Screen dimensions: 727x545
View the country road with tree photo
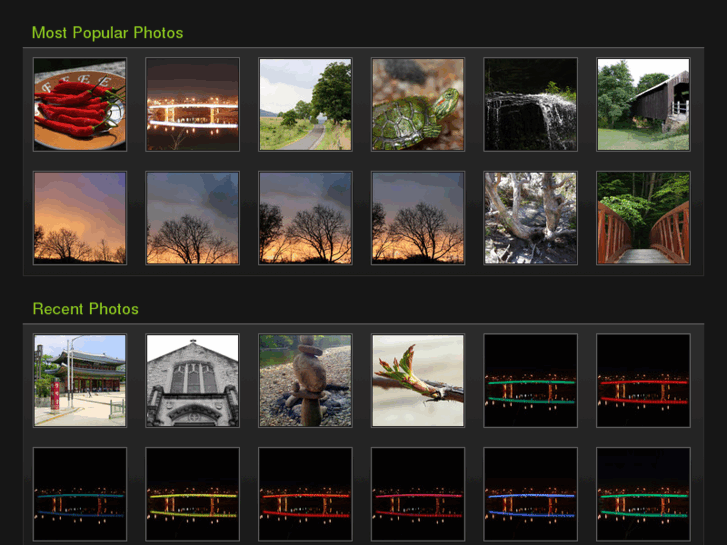pyautogui.click(x=305, y=104)
